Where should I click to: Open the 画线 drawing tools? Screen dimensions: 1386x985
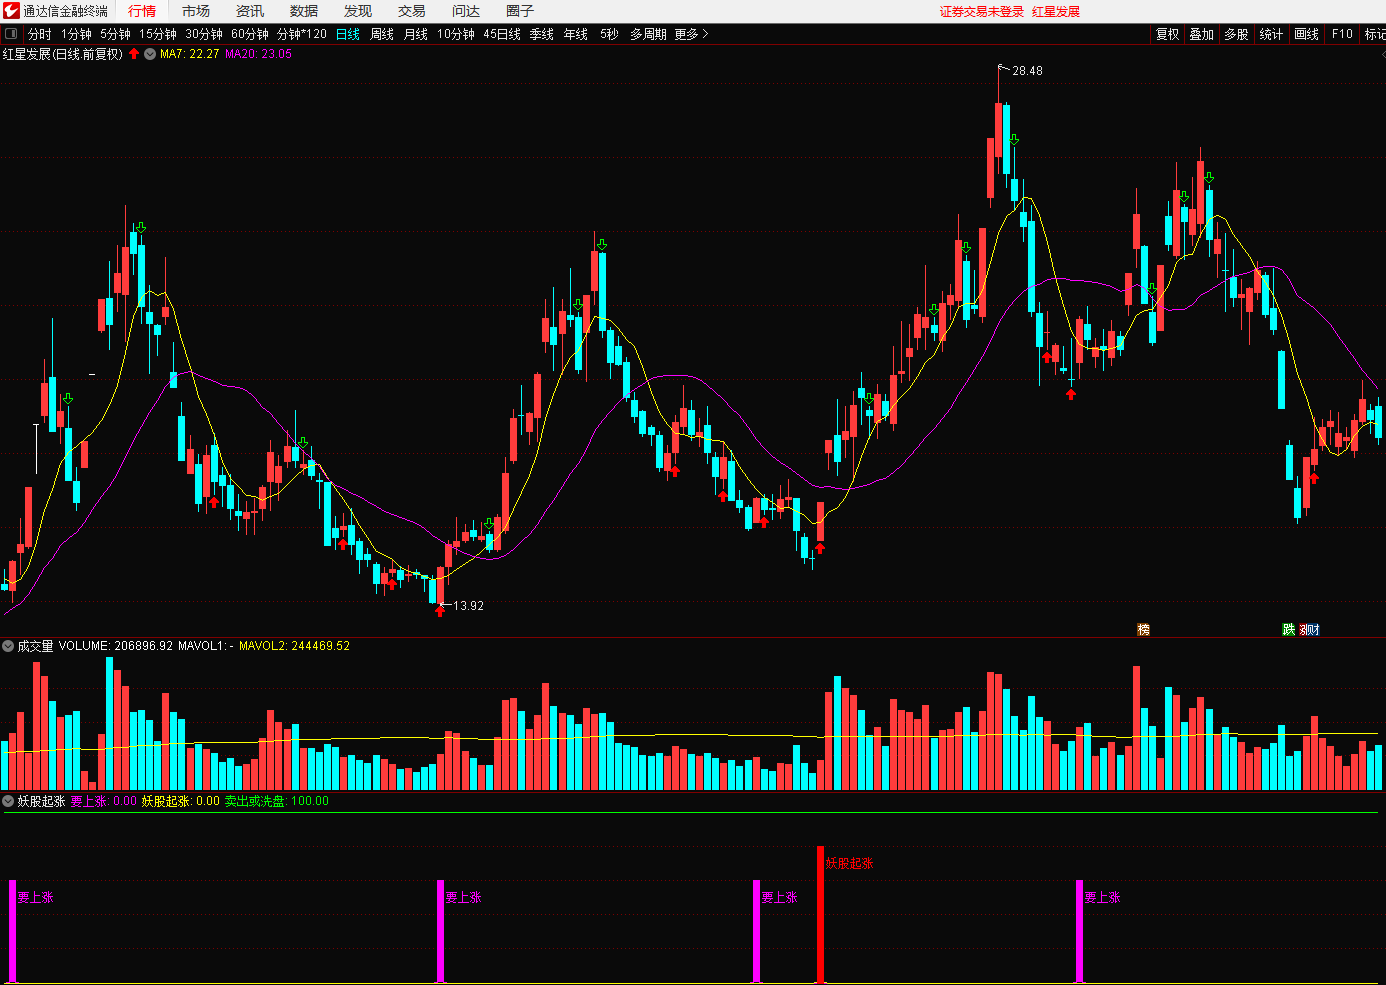click(x=1307, y=34)
